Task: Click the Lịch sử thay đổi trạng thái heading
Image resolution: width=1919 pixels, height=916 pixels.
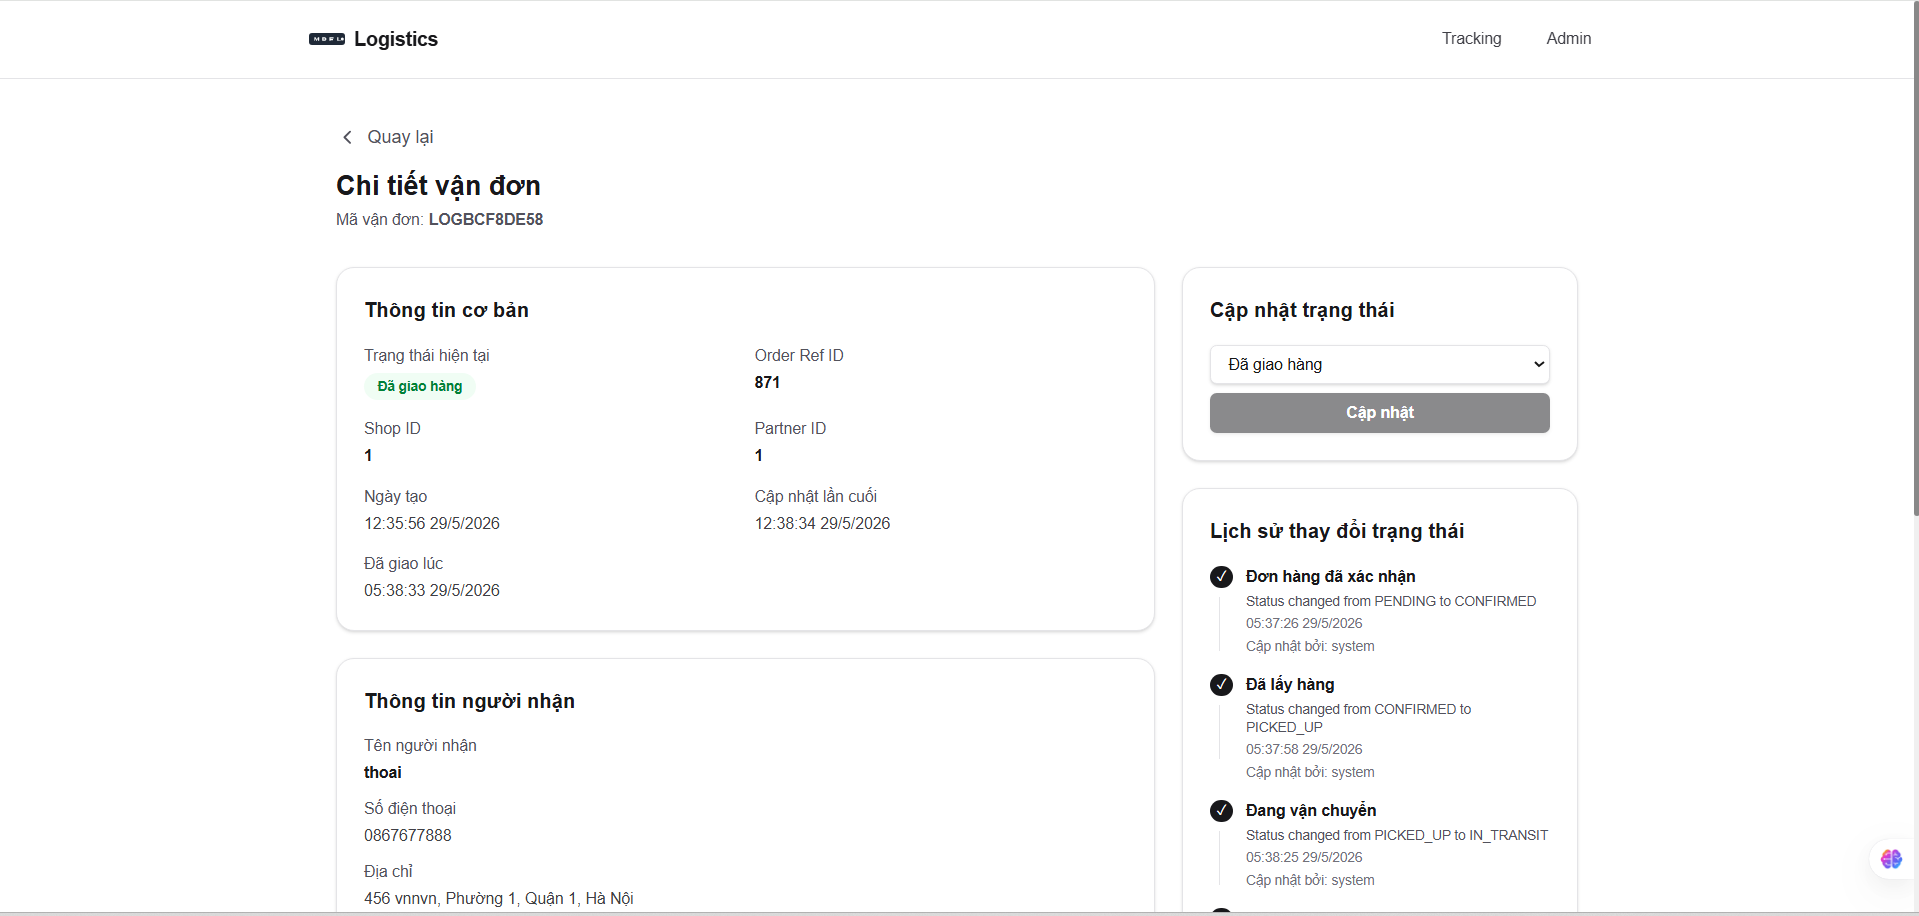Action: point(1337,531)
